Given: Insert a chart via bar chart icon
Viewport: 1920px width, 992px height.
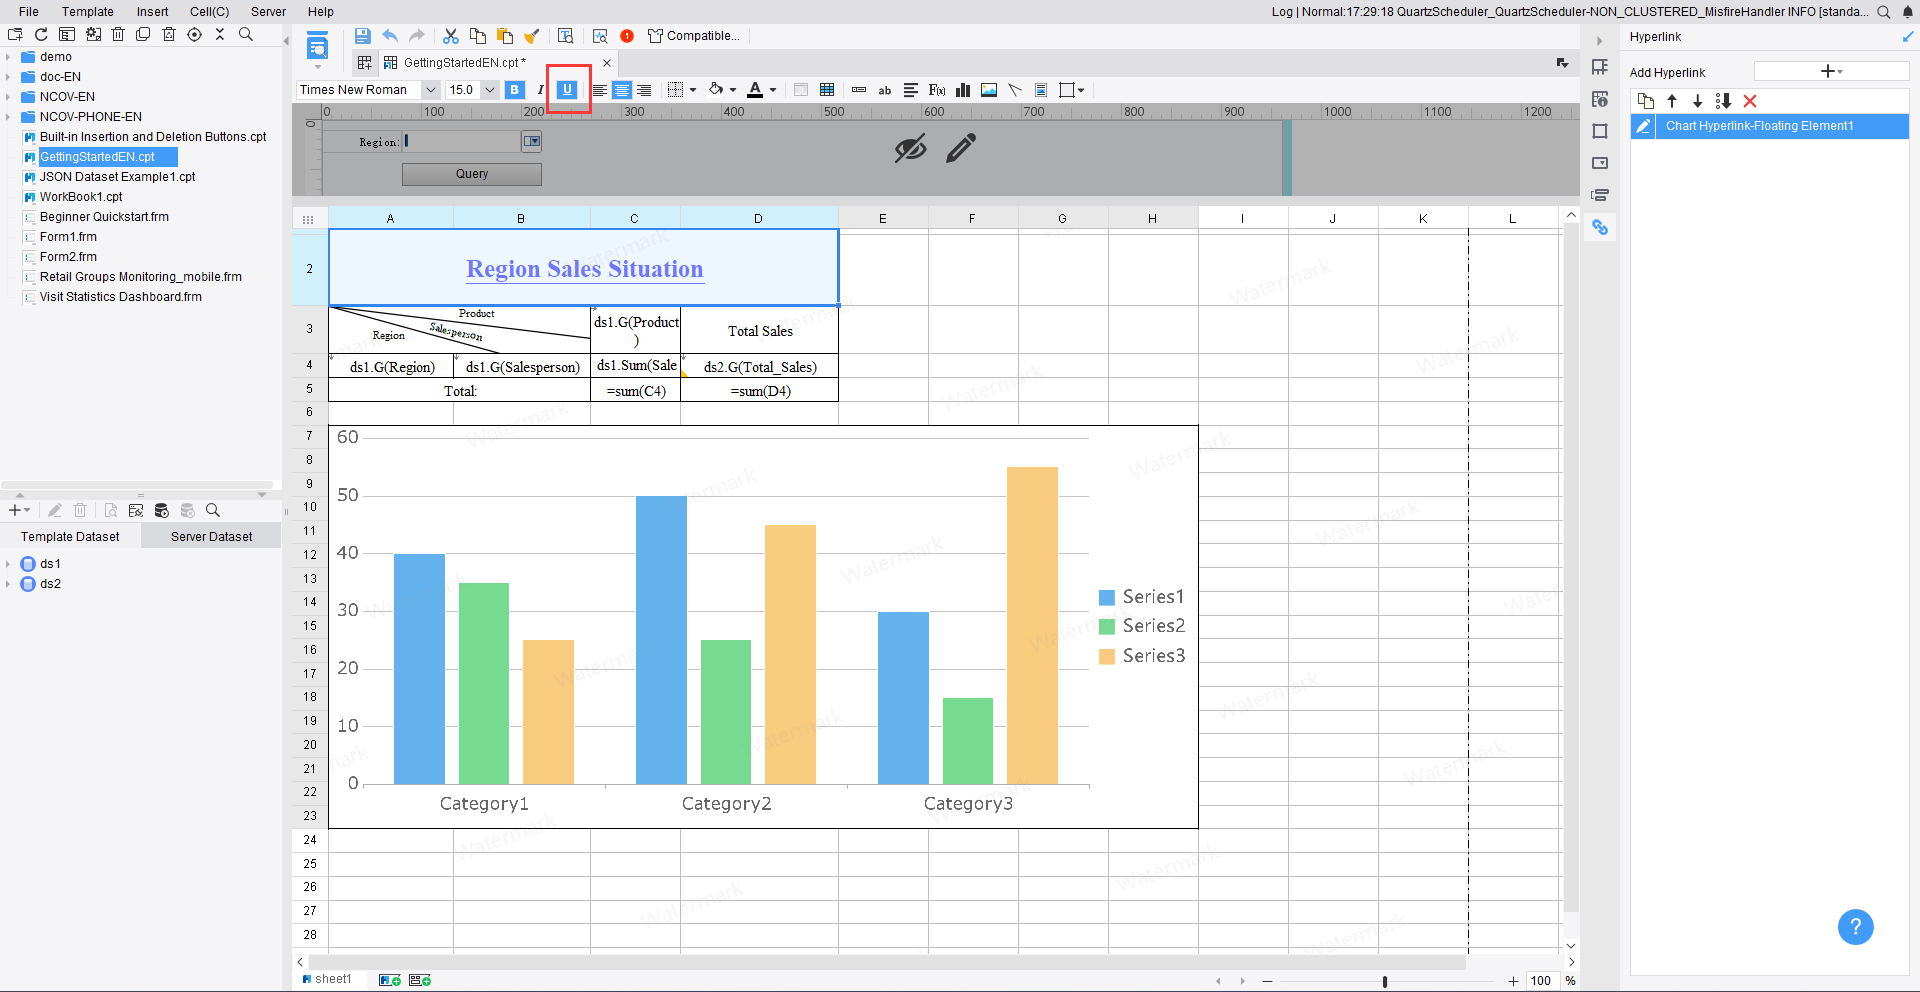Looking at the screenshot, I should (963, 90).
